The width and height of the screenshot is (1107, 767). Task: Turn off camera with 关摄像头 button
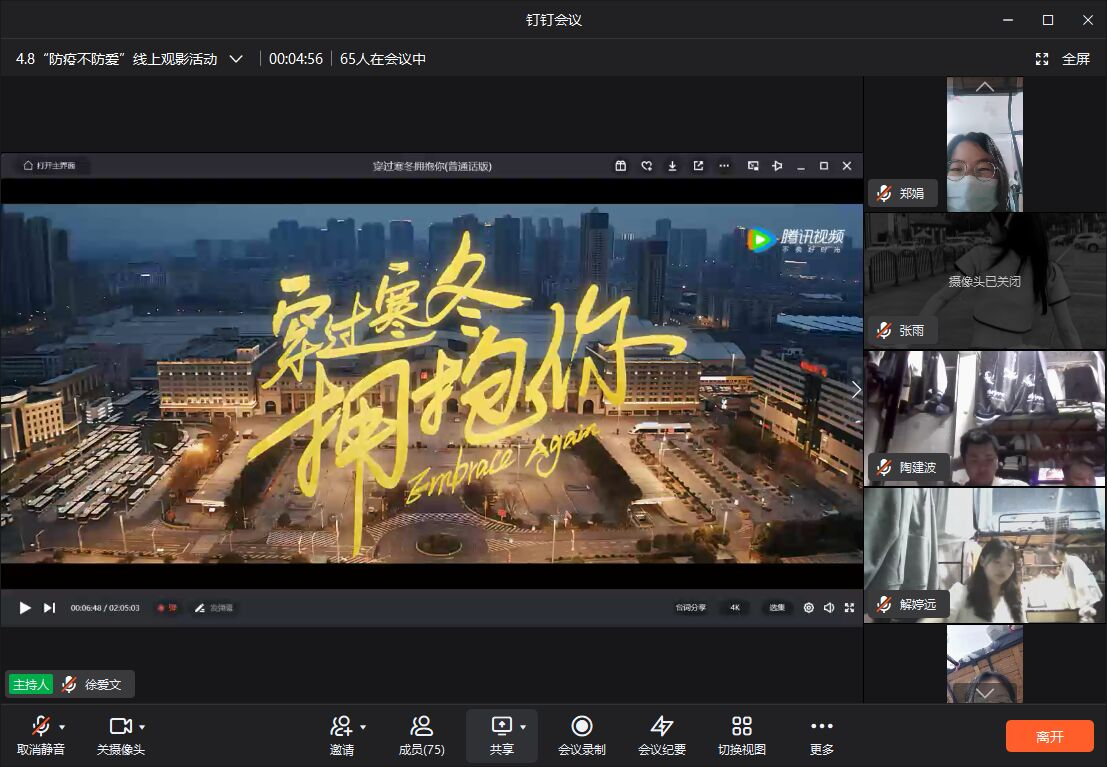click(120, 735)
